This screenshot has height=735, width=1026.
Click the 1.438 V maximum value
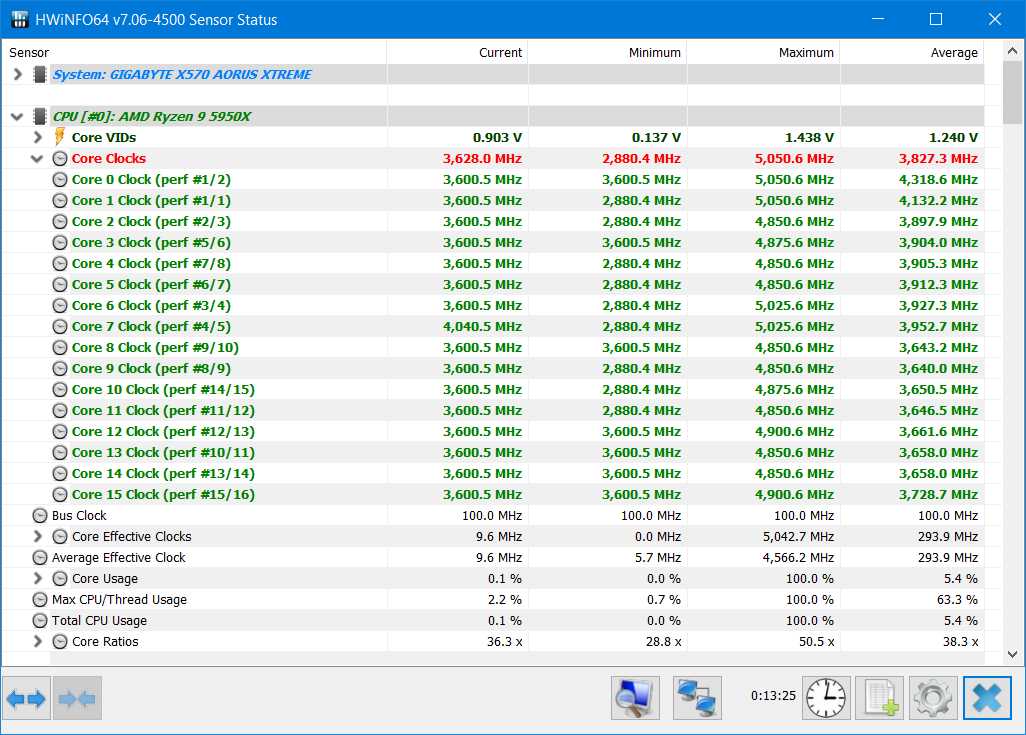click(x=809, y=137)
